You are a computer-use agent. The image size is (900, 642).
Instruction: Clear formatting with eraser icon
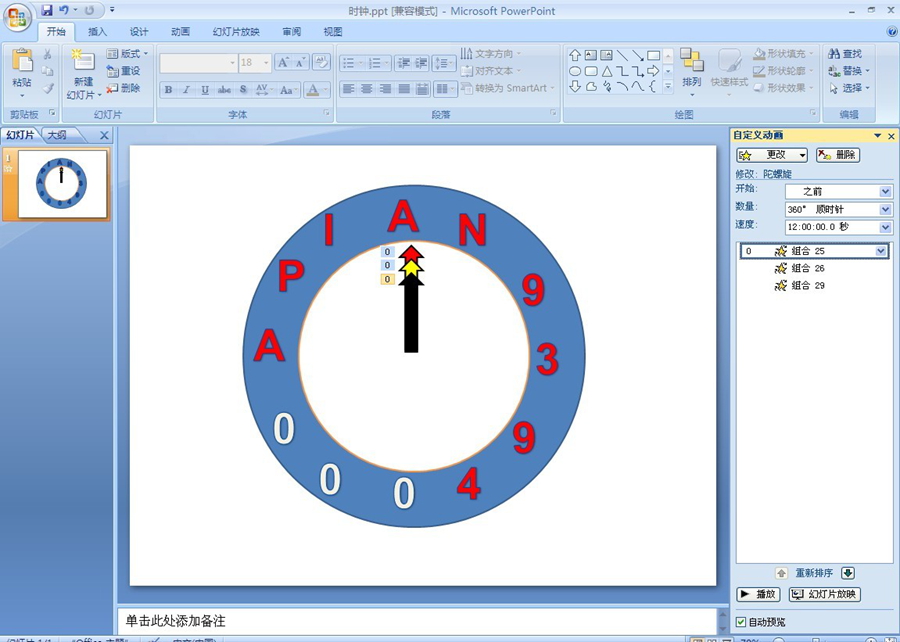click(x=321, y=62)
